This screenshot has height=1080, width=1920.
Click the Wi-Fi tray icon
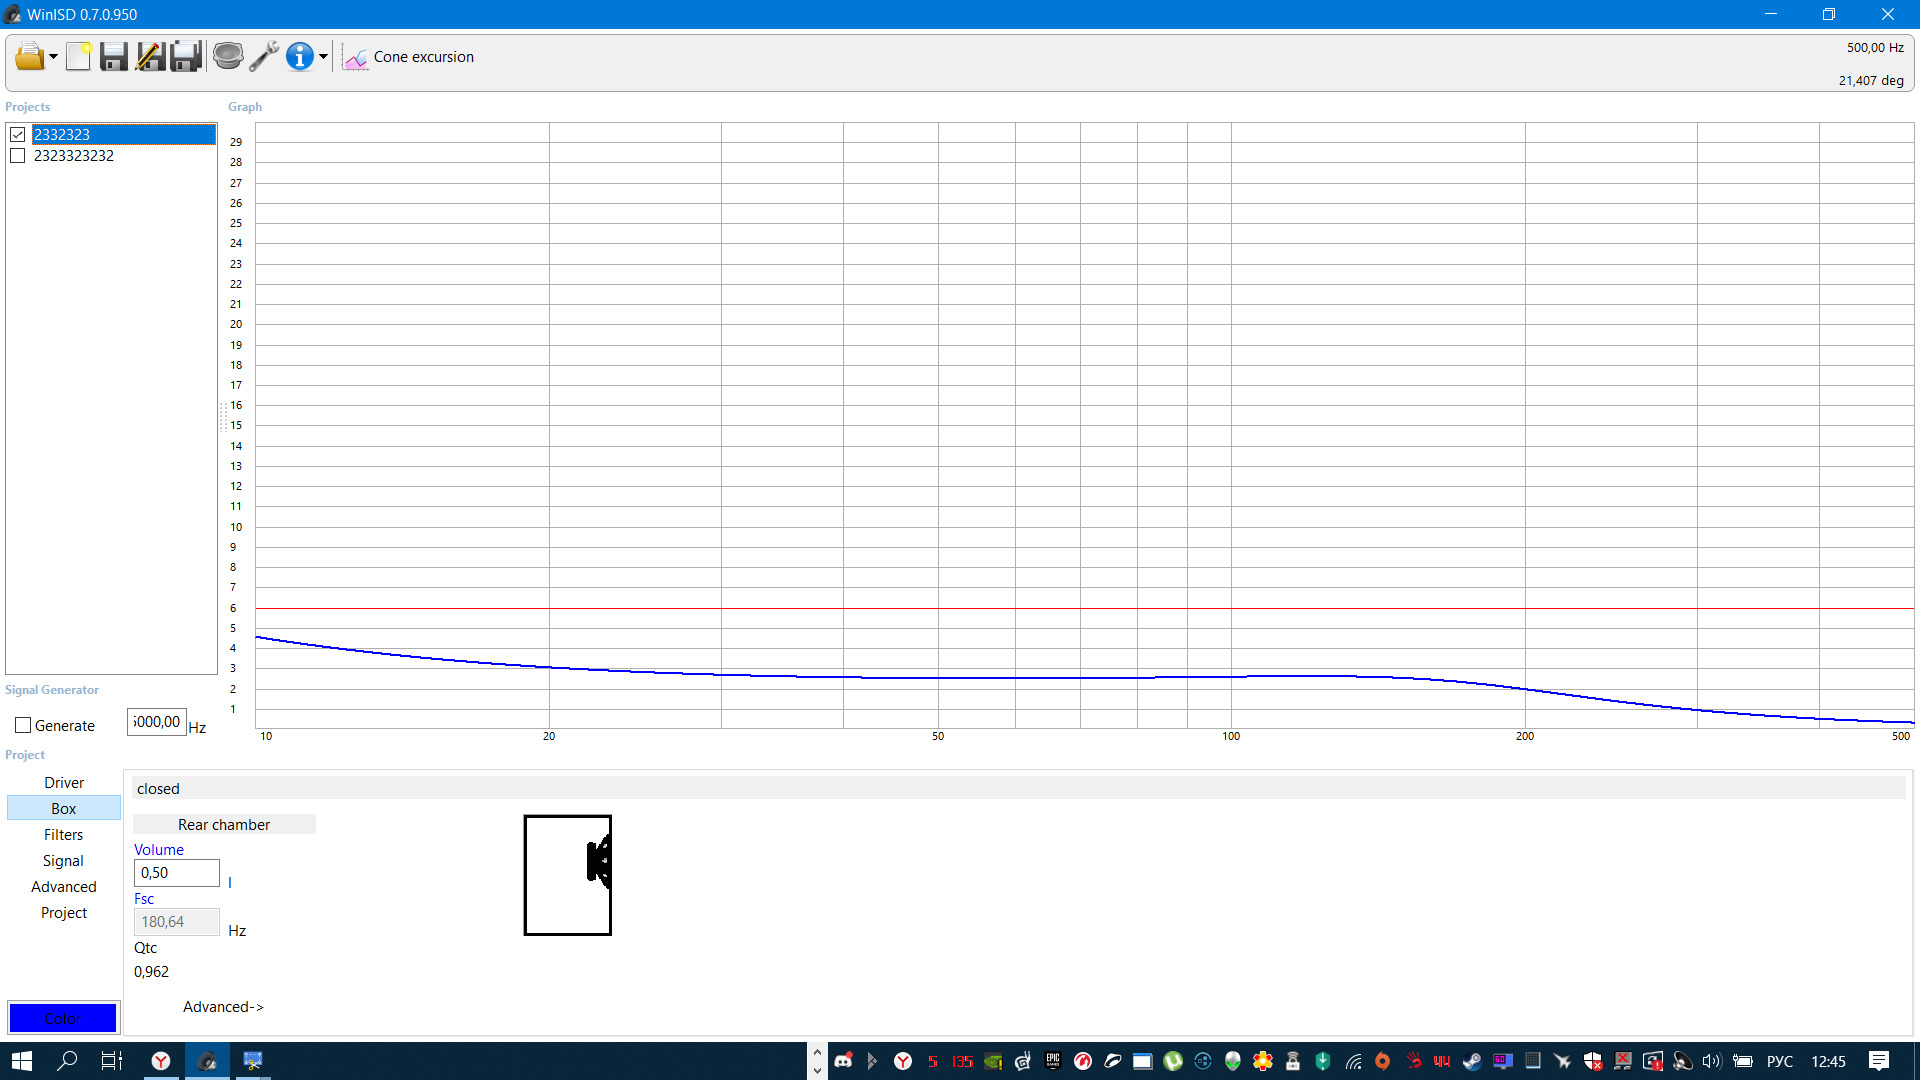1353,1061
